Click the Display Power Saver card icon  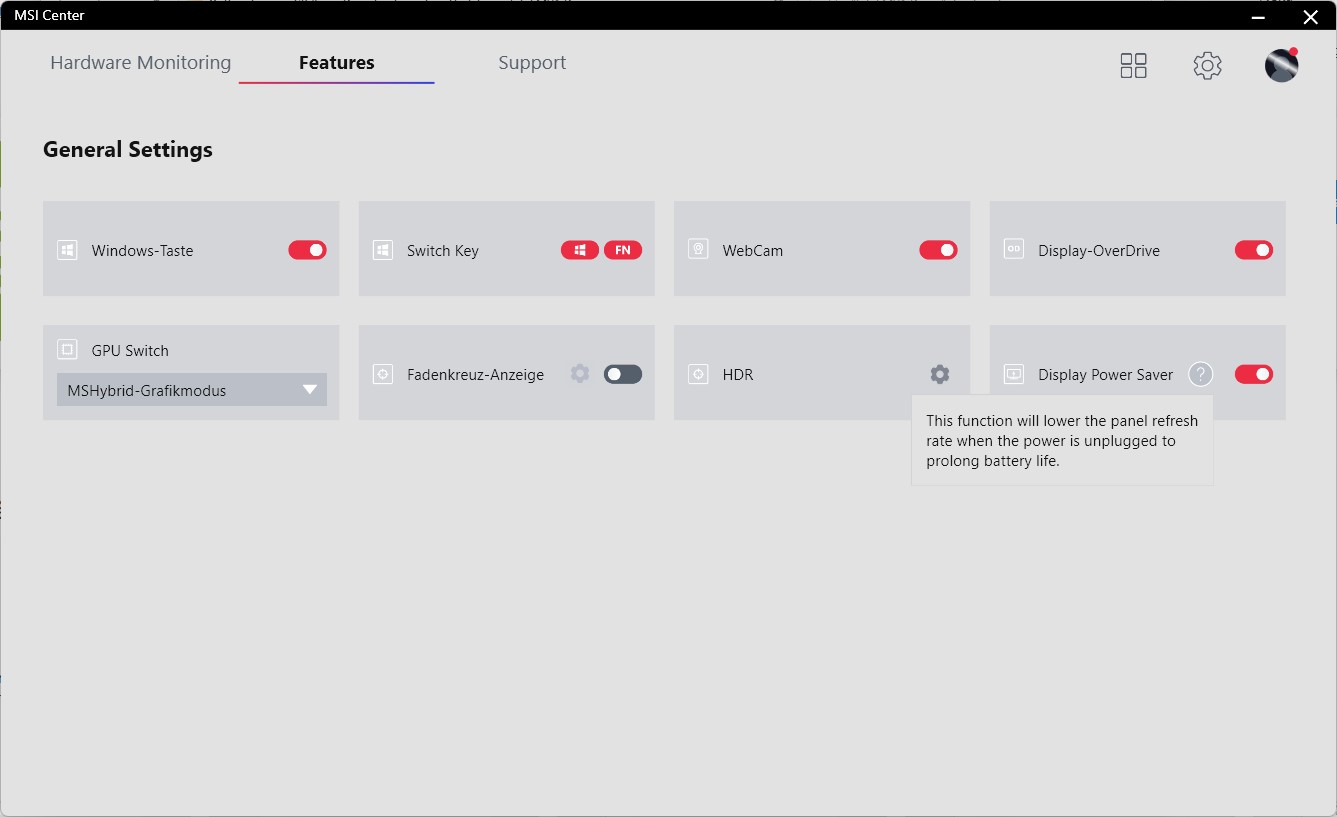1013,374
